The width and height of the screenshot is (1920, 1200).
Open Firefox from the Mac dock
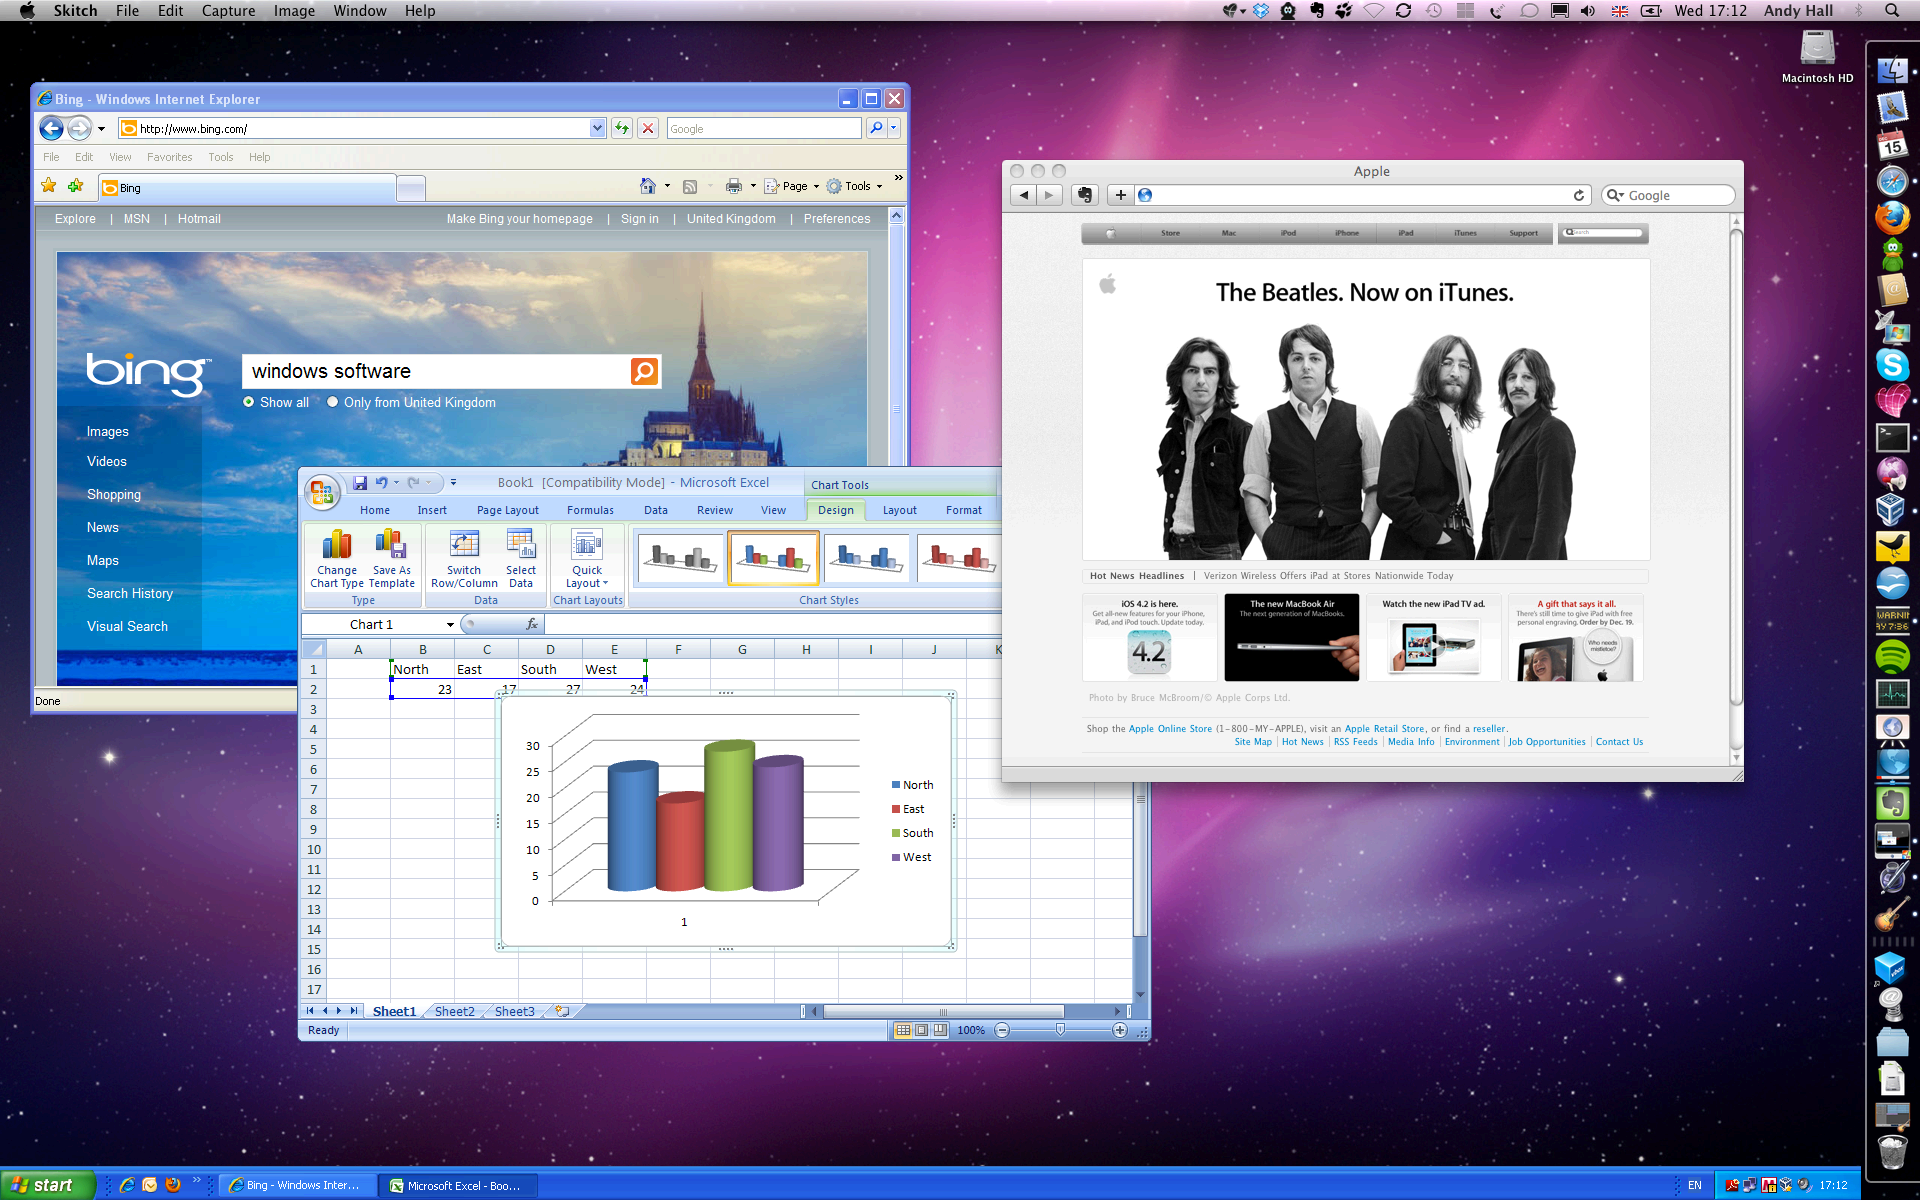[x=1892, y=217]
